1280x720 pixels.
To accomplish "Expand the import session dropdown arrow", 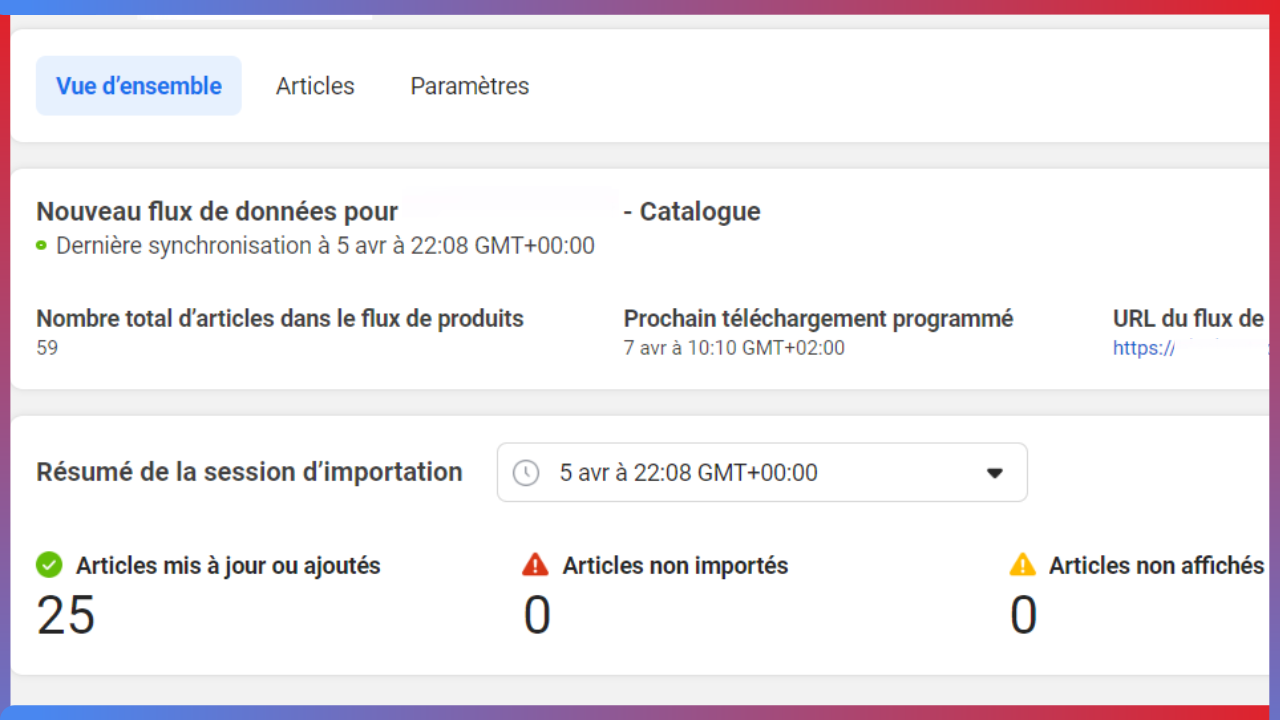I will [994, 473].
